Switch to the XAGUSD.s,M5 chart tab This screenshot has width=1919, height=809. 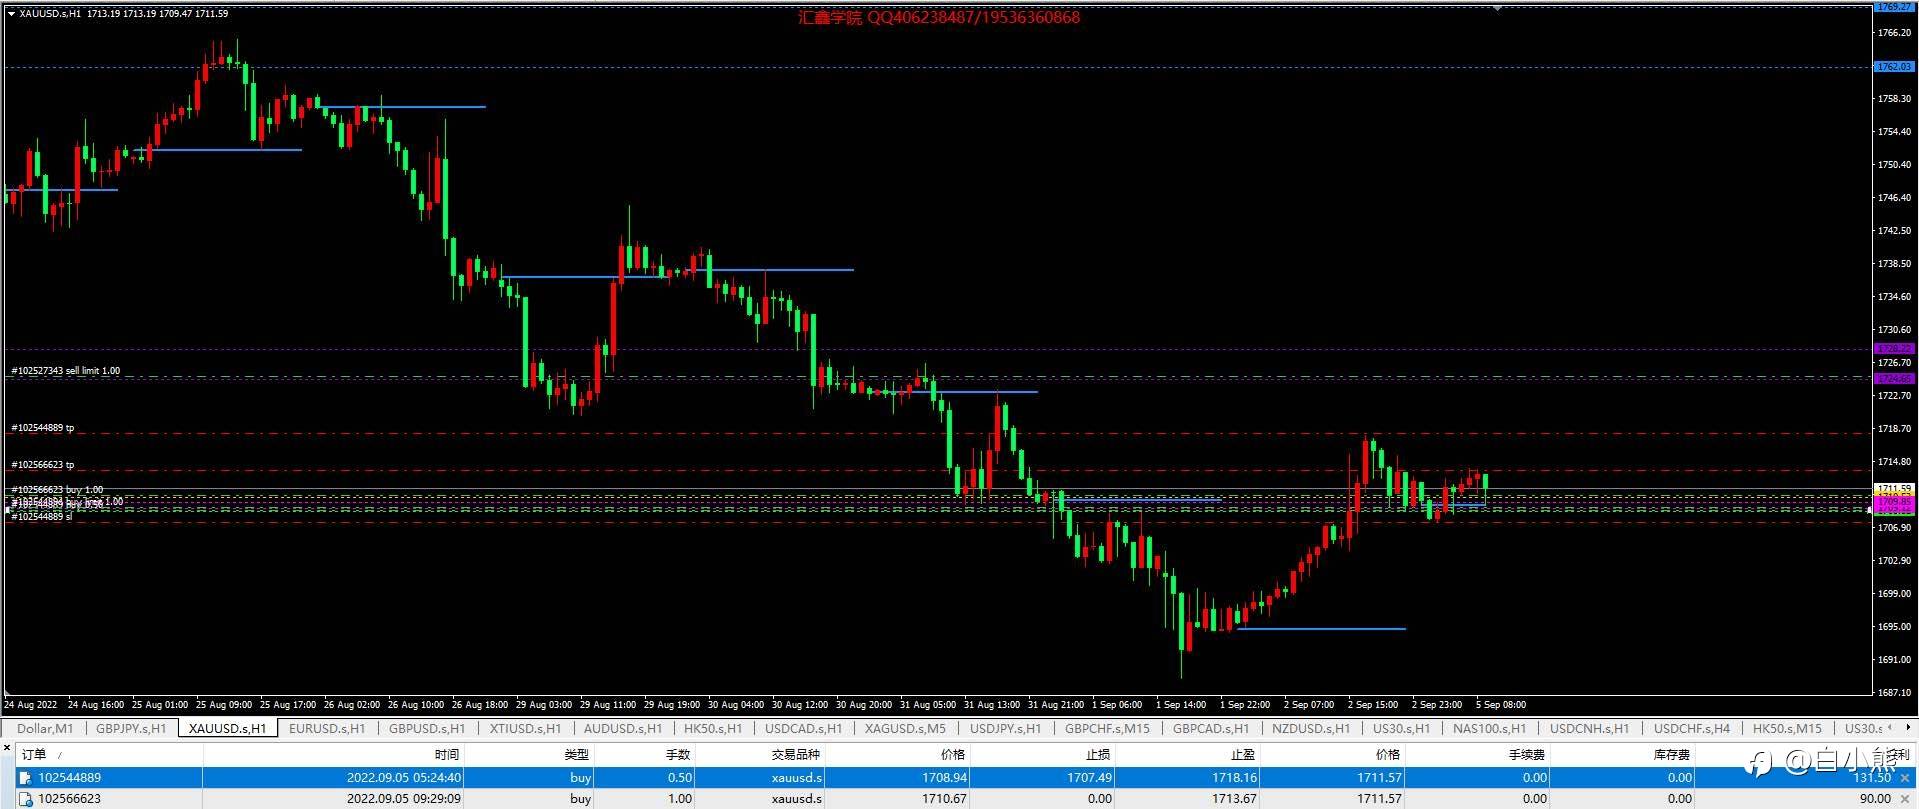(x=904, y=728)
